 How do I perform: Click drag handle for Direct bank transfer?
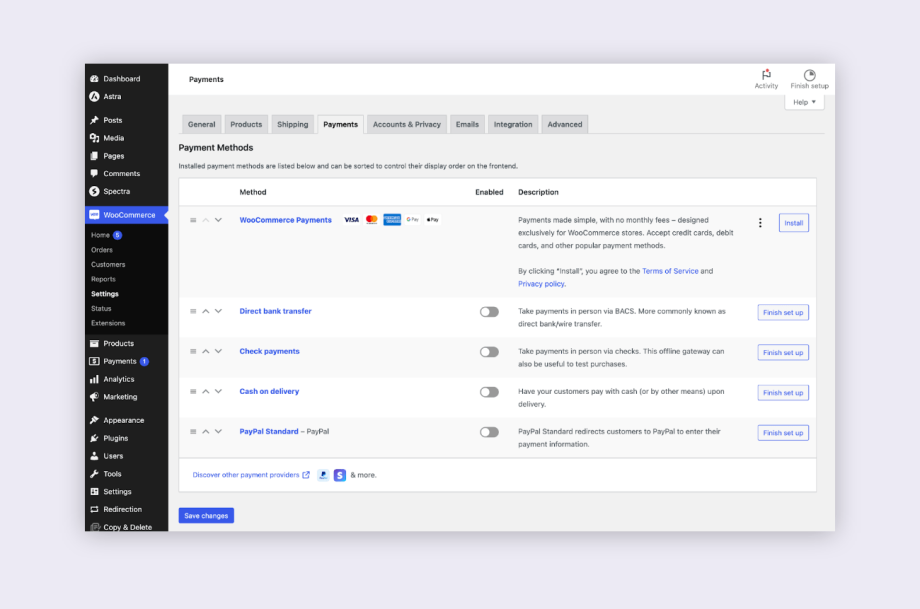pyautogui.click(x=193, y=311)
